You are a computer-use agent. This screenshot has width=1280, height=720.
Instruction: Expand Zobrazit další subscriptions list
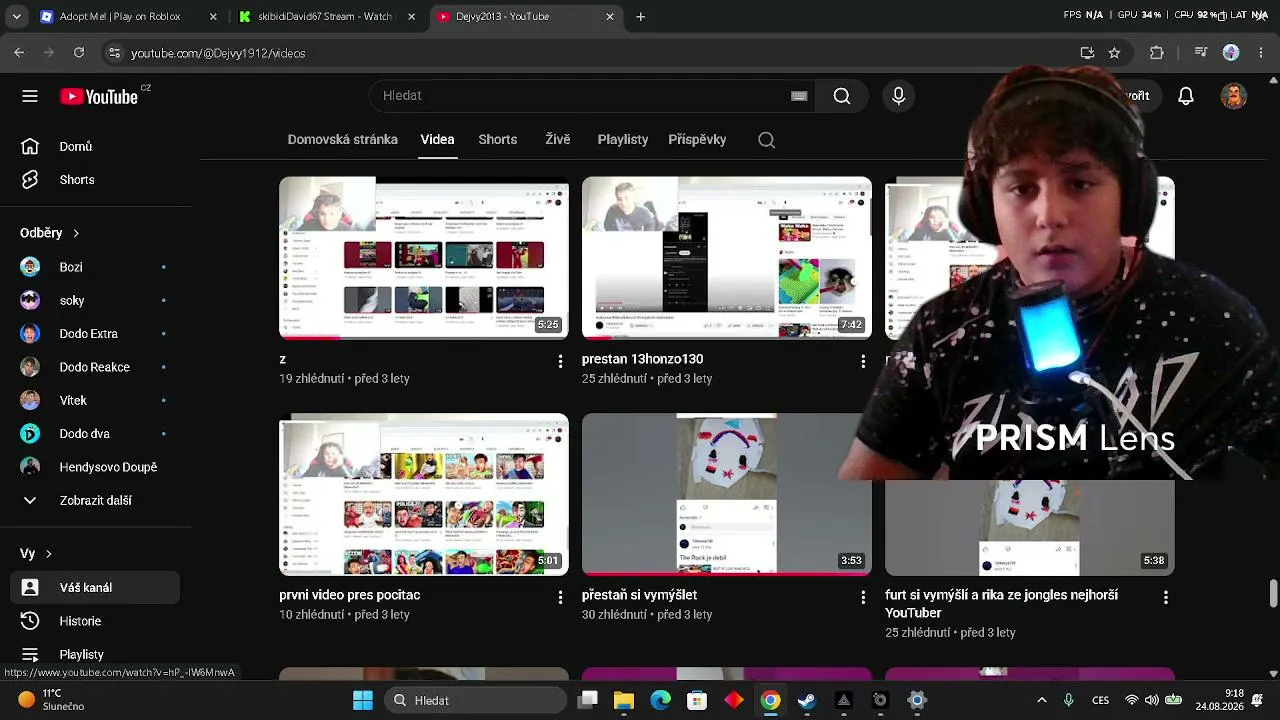[x=95, y=500]
